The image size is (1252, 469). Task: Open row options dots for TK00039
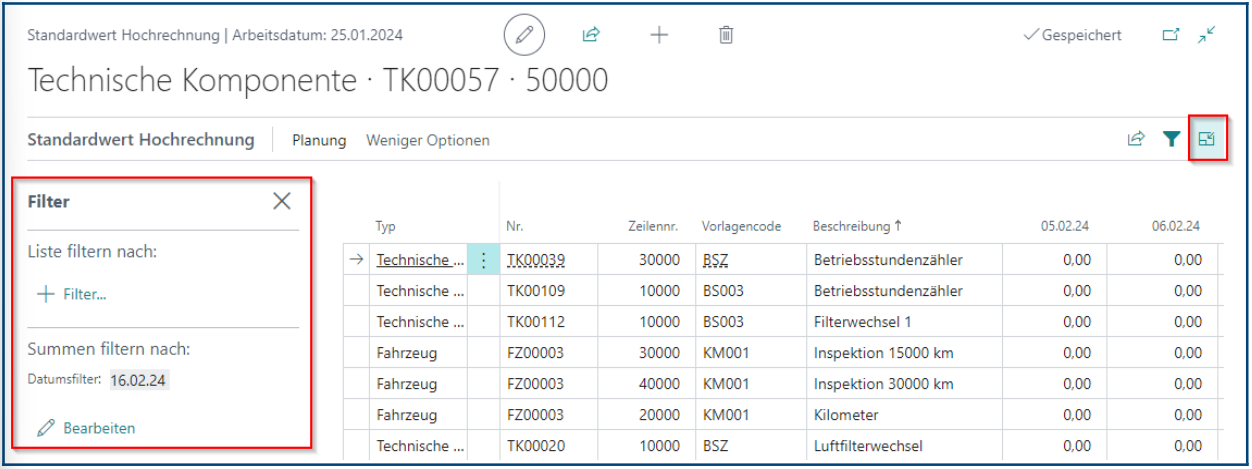pos(484,260)
